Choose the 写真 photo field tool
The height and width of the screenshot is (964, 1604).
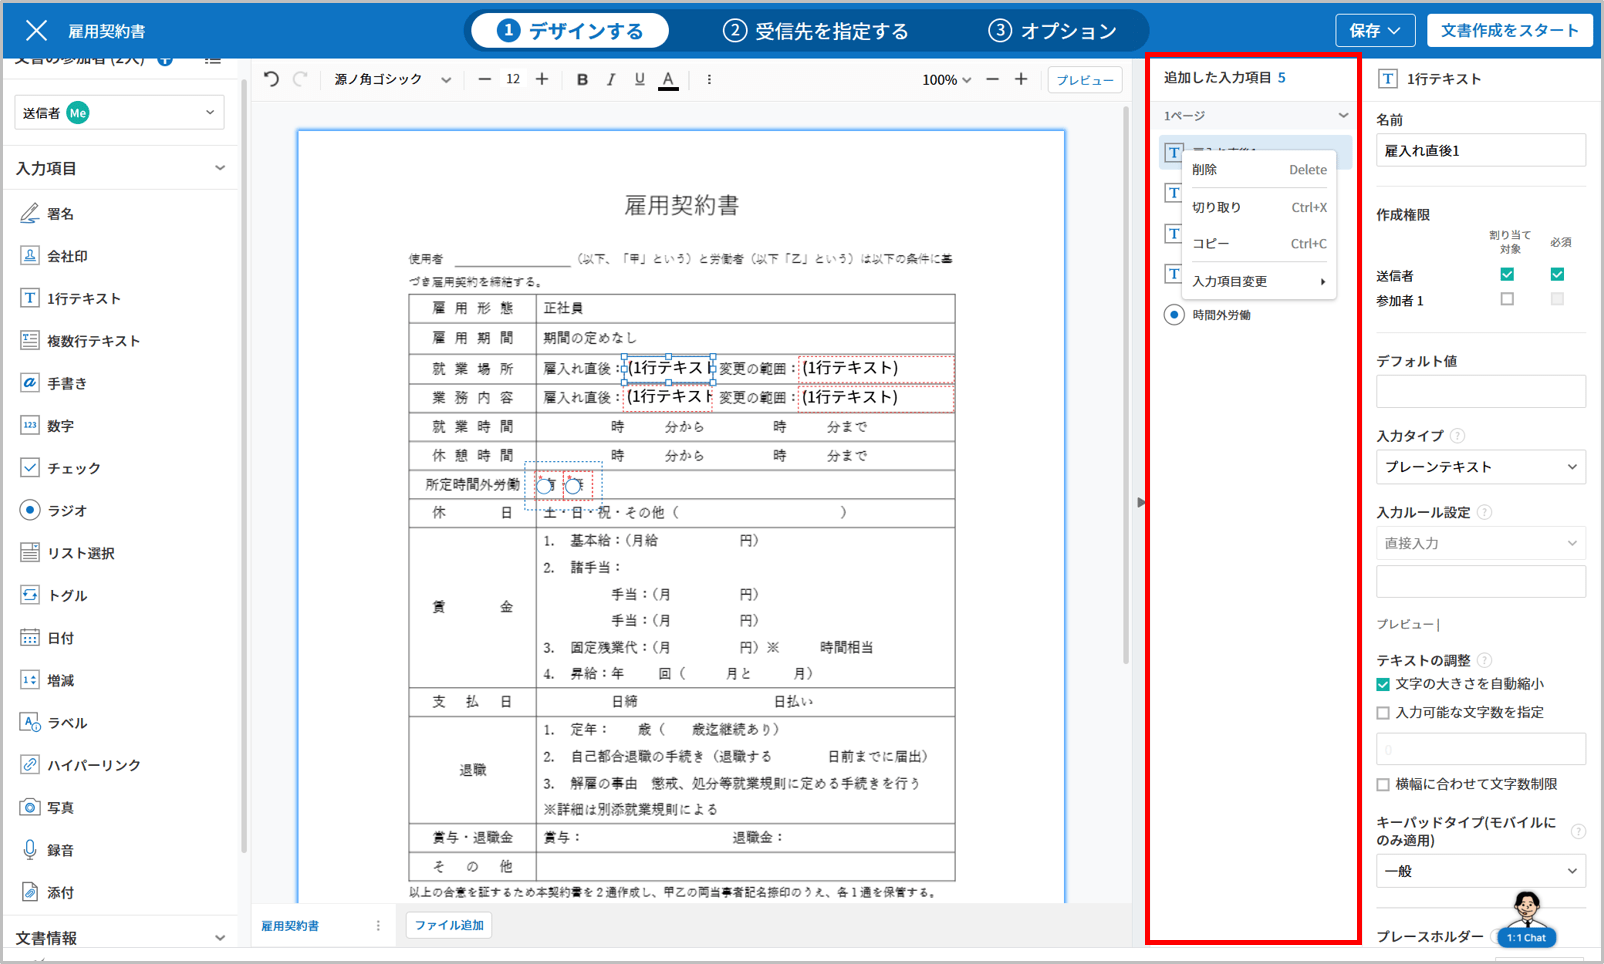(60, 807)
